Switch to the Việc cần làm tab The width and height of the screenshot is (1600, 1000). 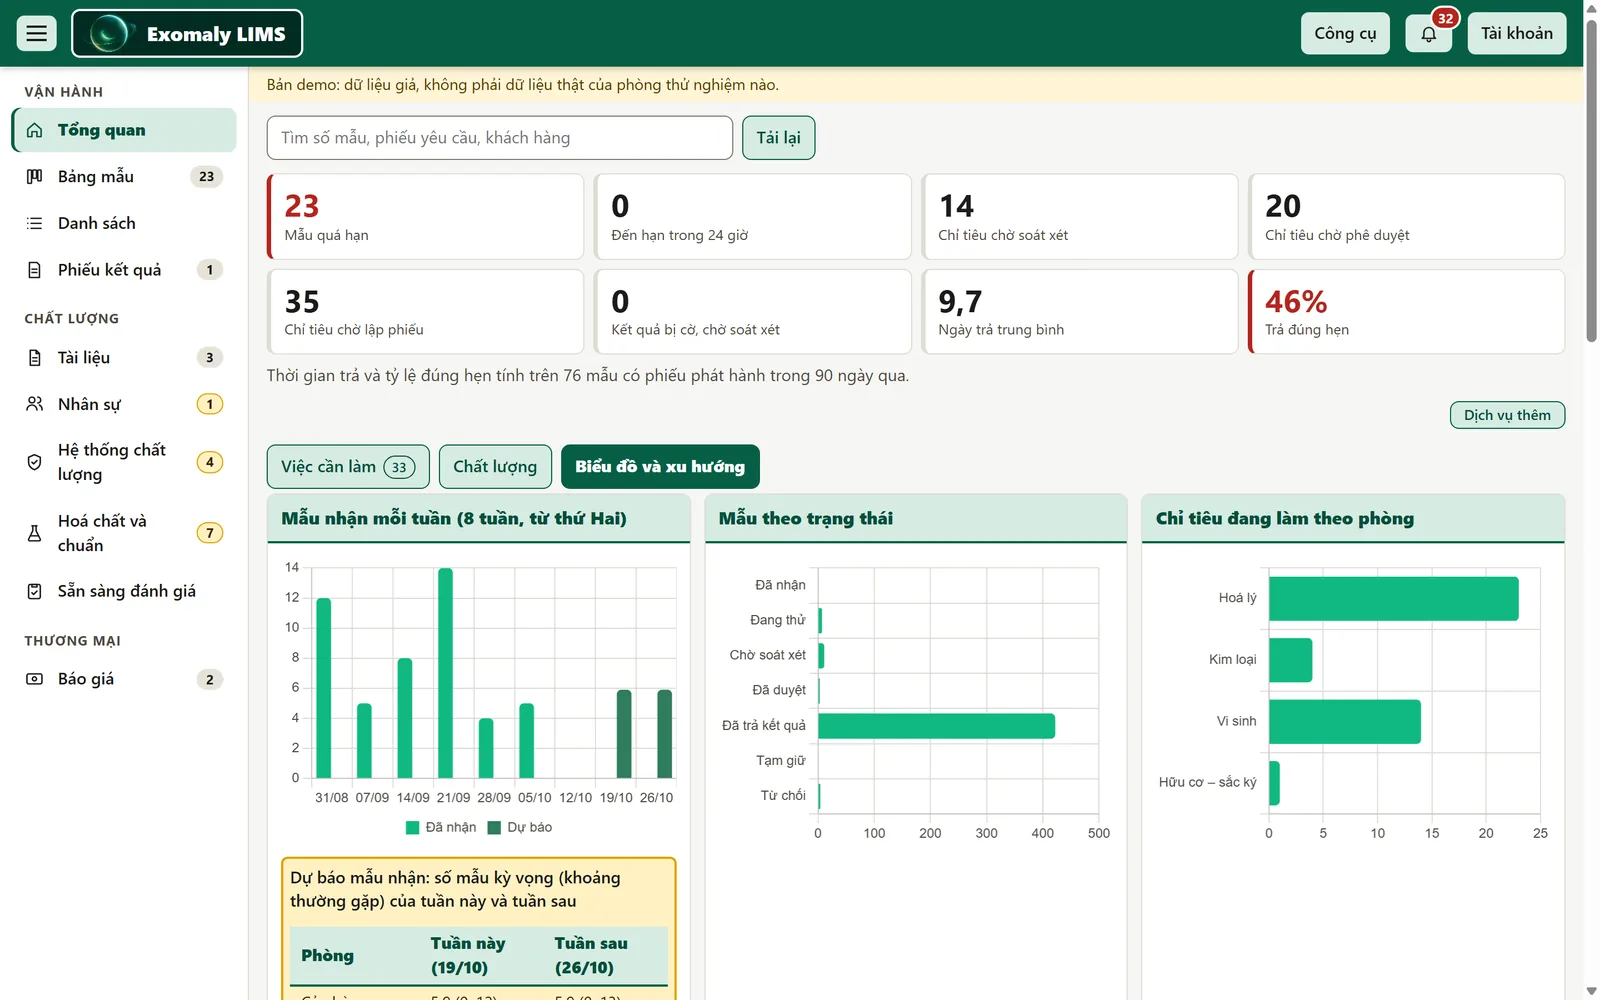click(x=348, y=467)
